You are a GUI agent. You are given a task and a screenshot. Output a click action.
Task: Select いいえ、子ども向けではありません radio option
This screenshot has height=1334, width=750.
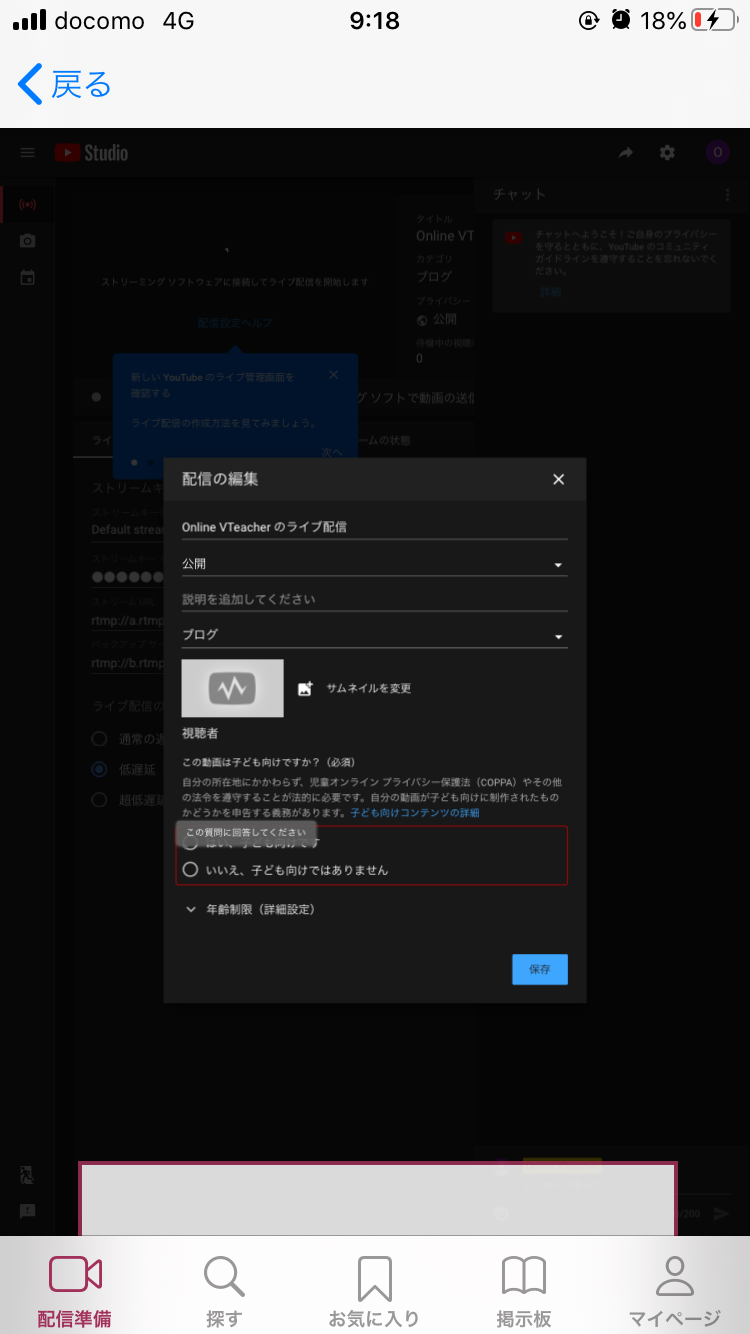pos(191,869)
